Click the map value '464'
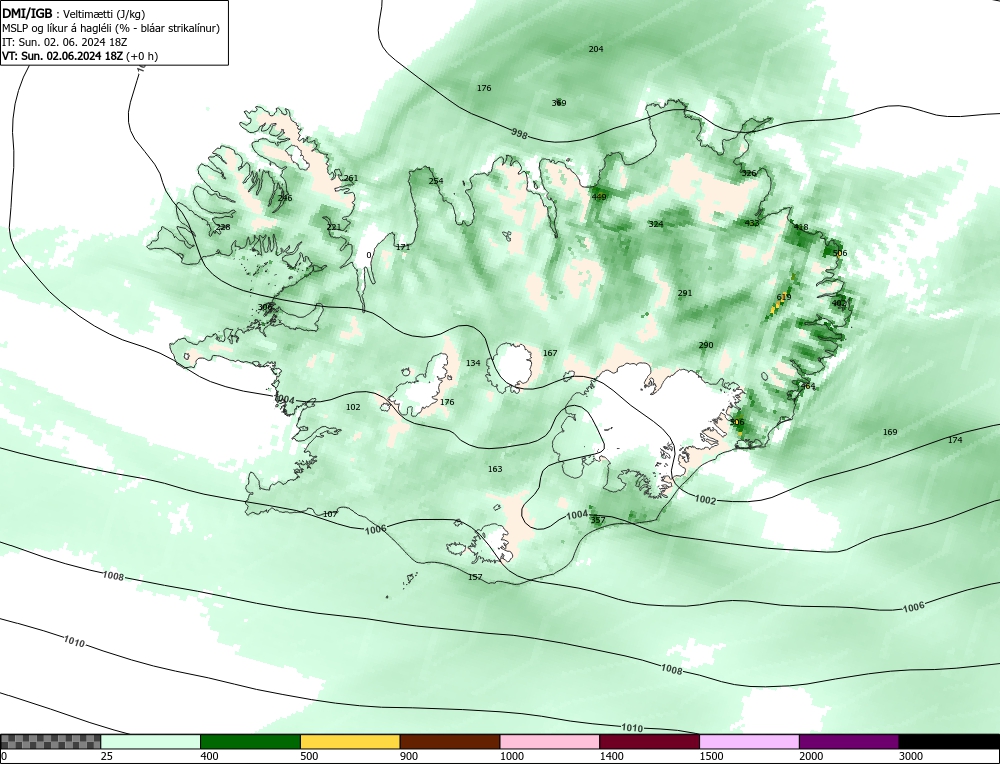 coord(808,386)
